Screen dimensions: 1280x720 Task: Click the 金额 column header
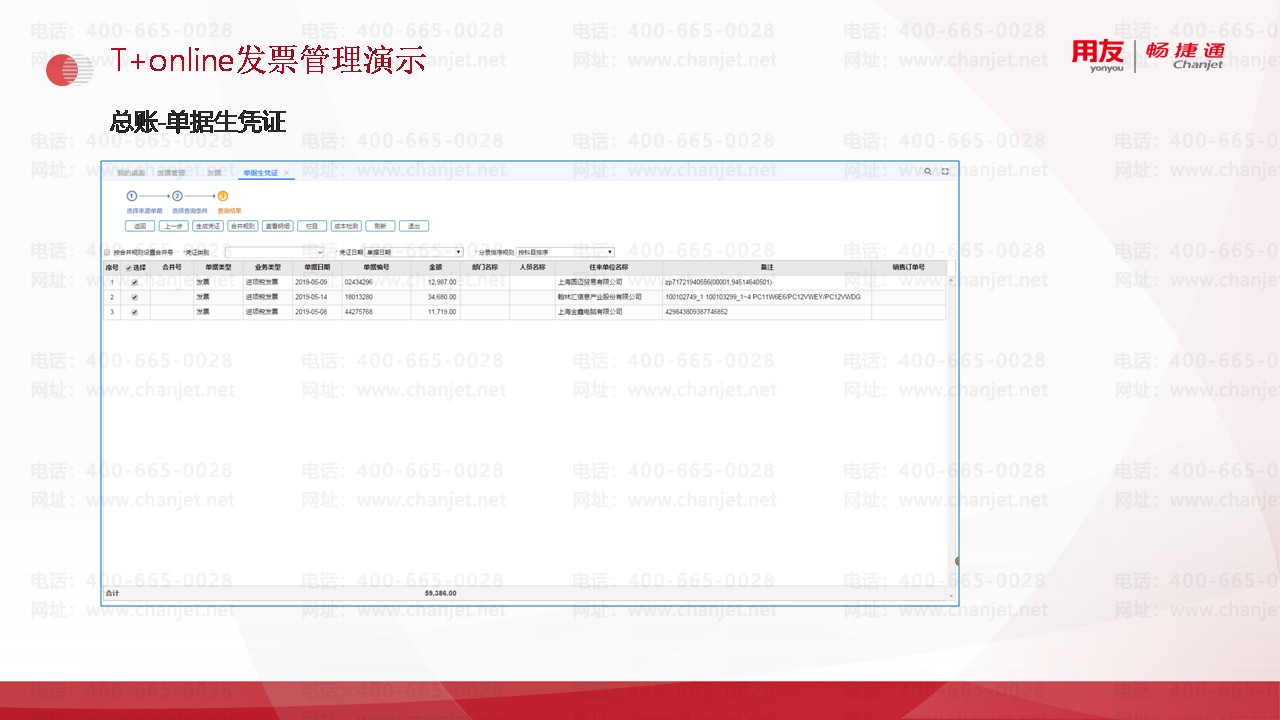435,268
